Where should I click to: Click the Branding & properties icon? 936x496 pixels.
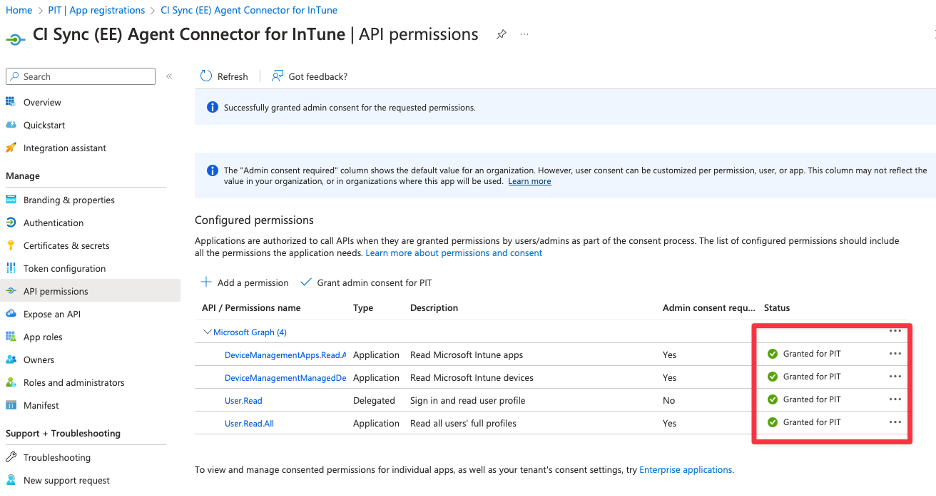(x=11, y=199)
